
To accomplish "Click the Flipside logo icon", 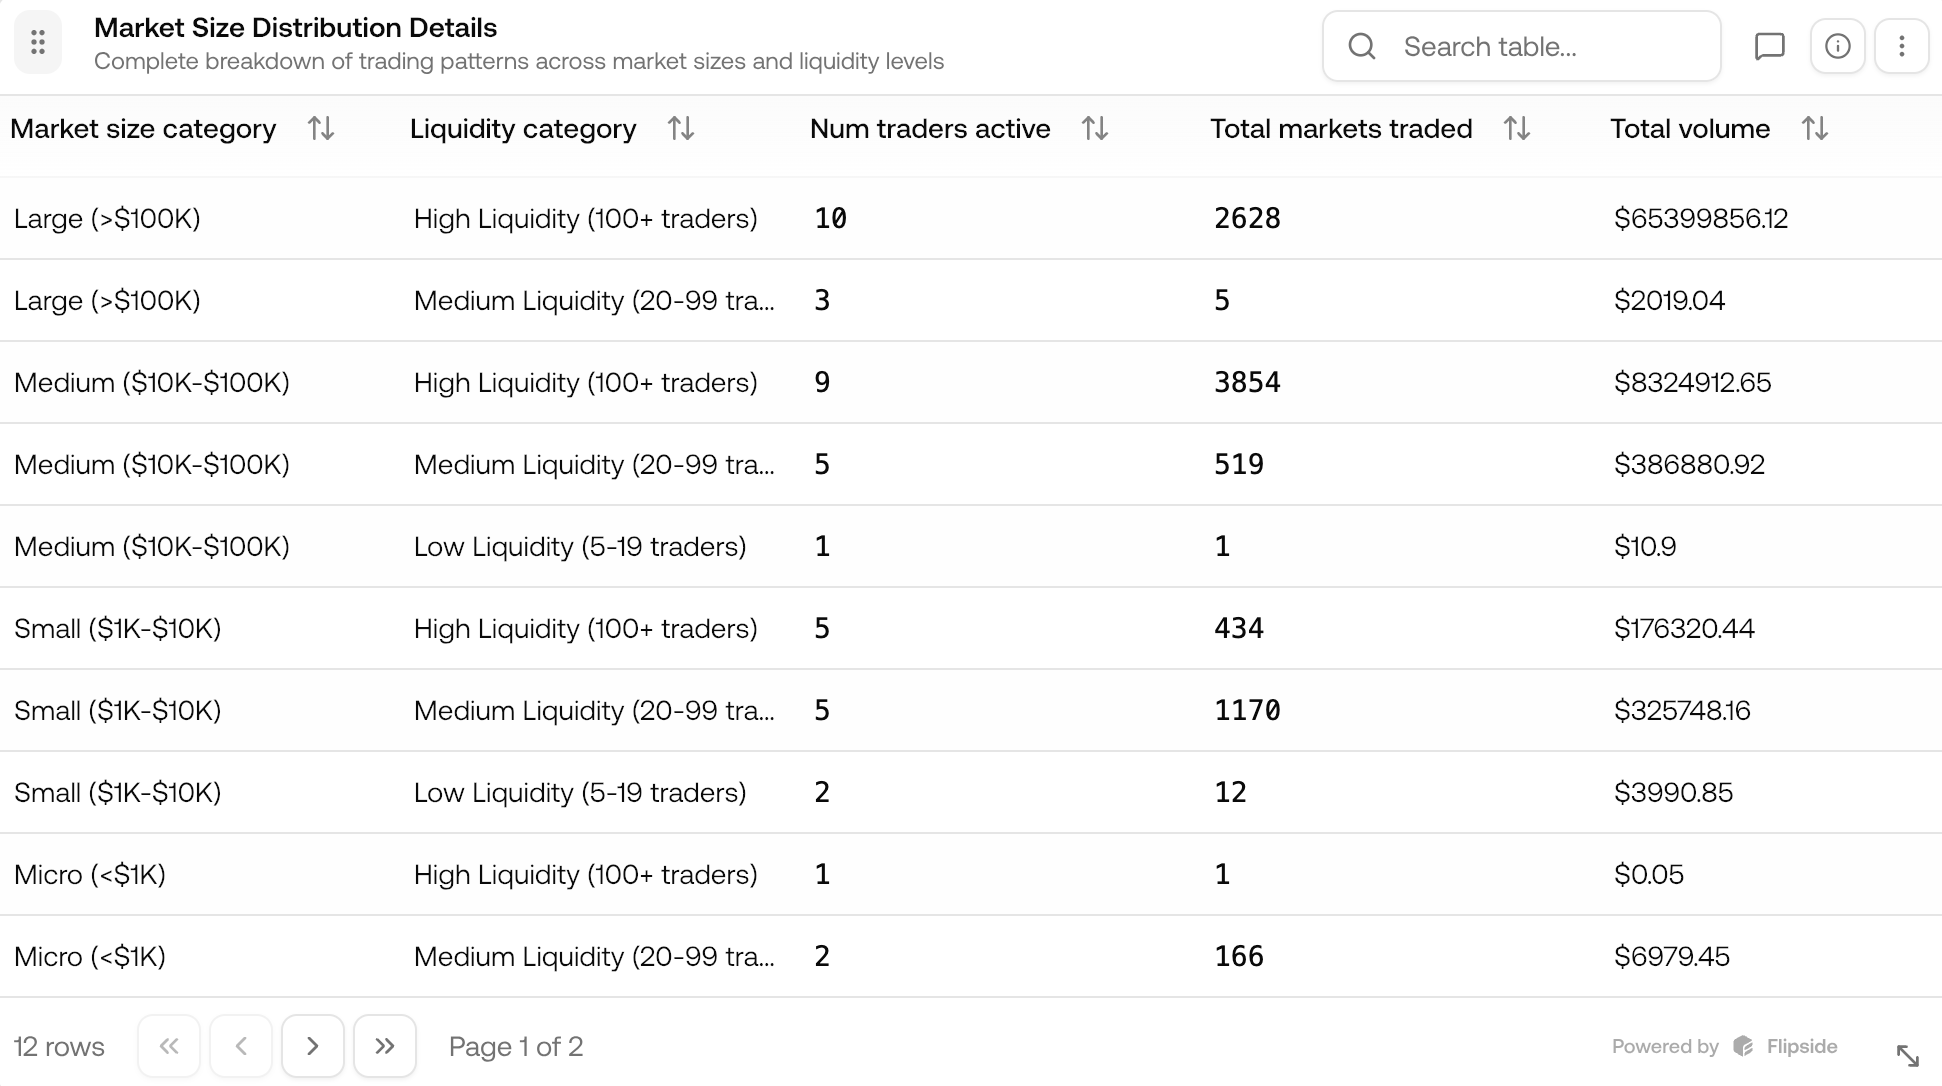I will coord(1743,1046).
